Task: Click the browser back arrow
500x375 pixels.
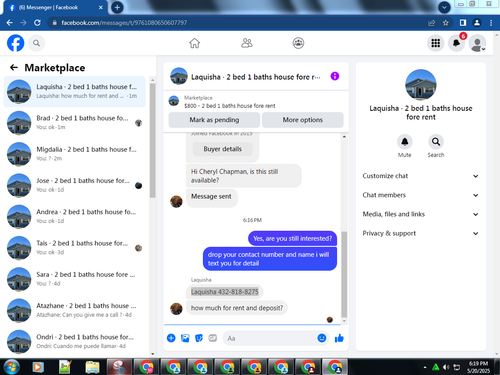Action: [10, 23]
